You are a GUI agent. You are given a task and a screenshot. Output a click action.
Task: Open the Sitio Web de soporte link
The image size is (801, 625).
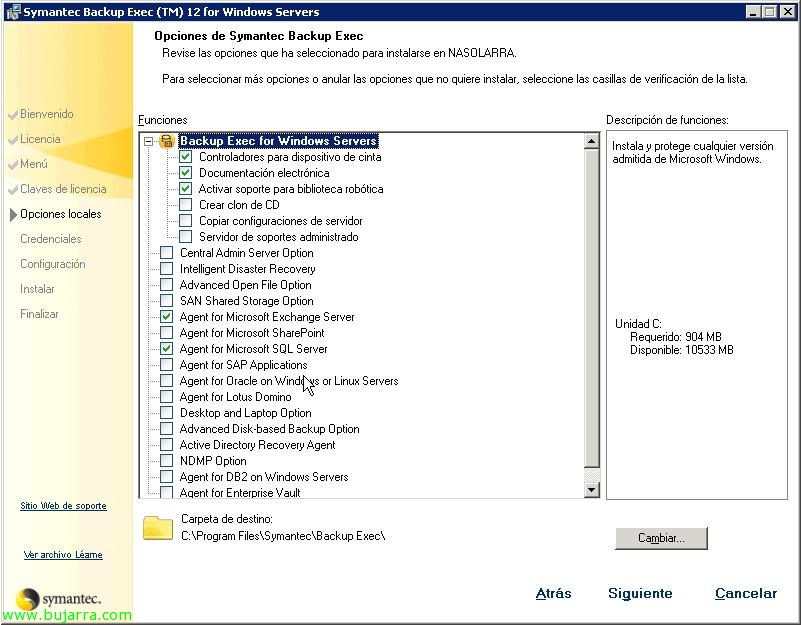[63, 506]
